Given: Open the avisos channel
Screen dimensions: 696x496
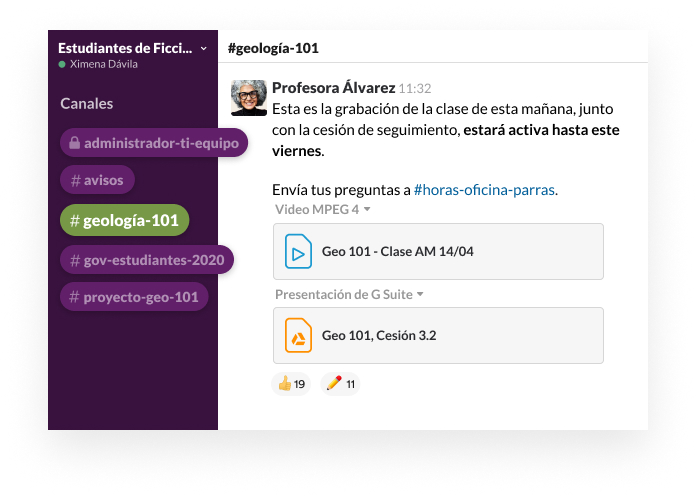Looking at the screenshot, I should 103,181.
